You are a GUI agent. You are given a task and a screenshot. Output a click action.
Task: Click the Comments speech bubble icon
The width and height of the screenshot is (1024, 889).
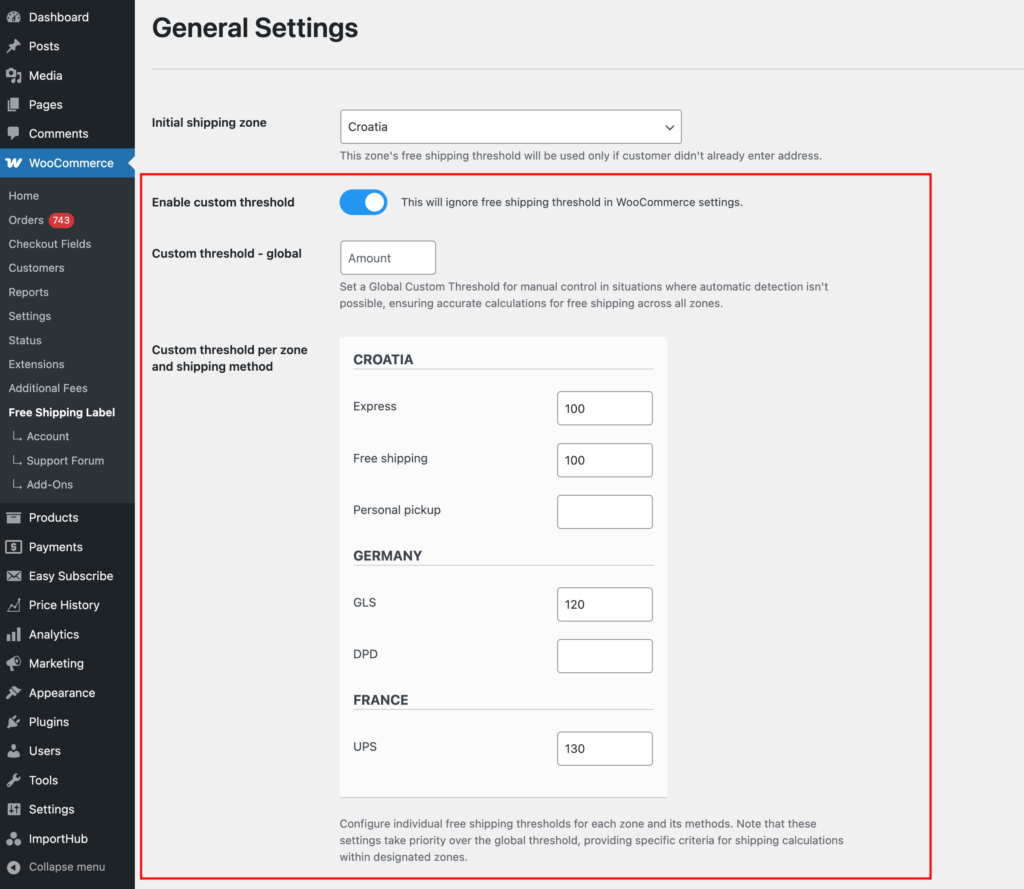click(14, 134)
